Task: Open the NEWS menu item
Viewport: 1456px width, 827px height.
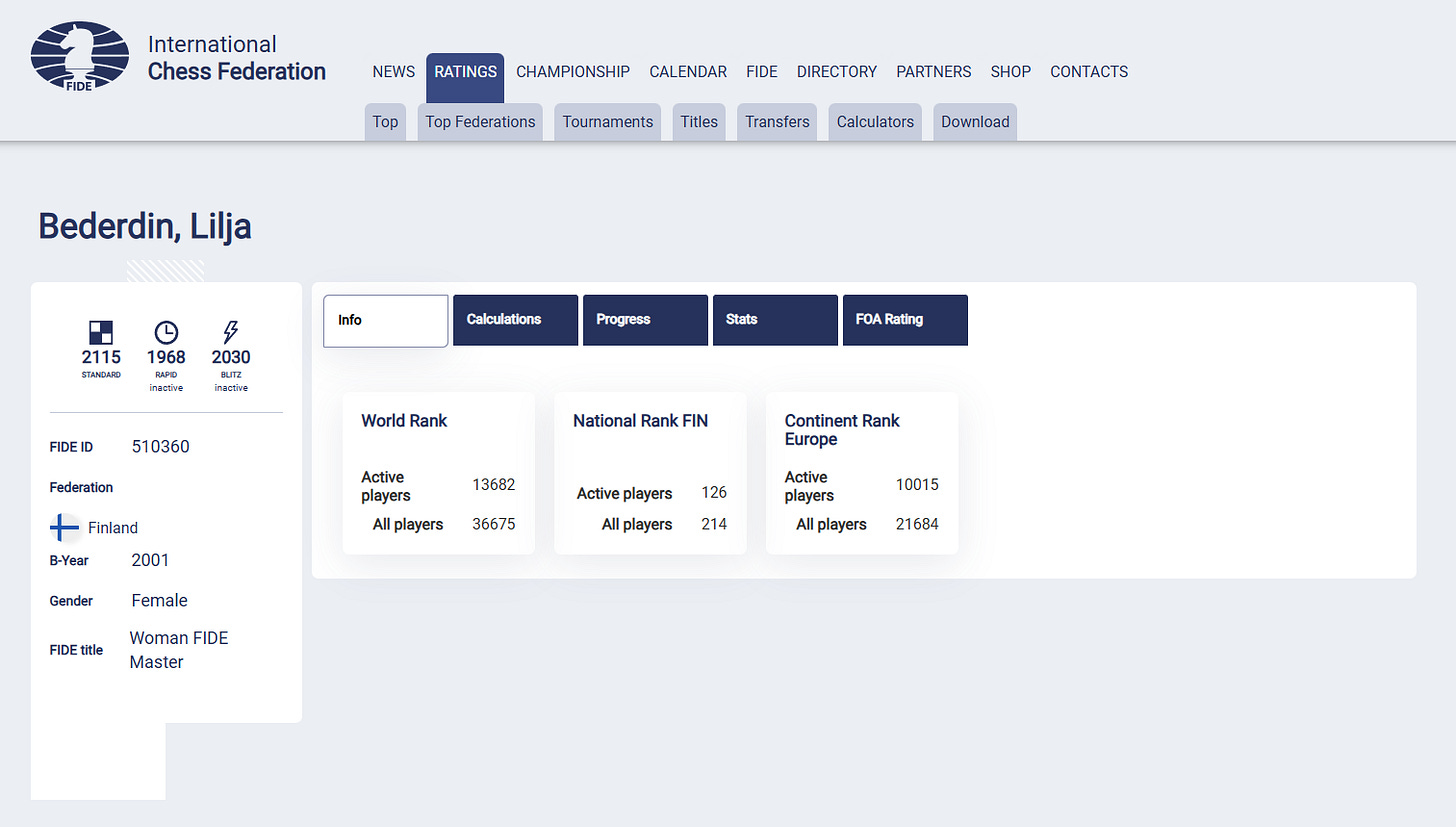Action: pos(394,72)
